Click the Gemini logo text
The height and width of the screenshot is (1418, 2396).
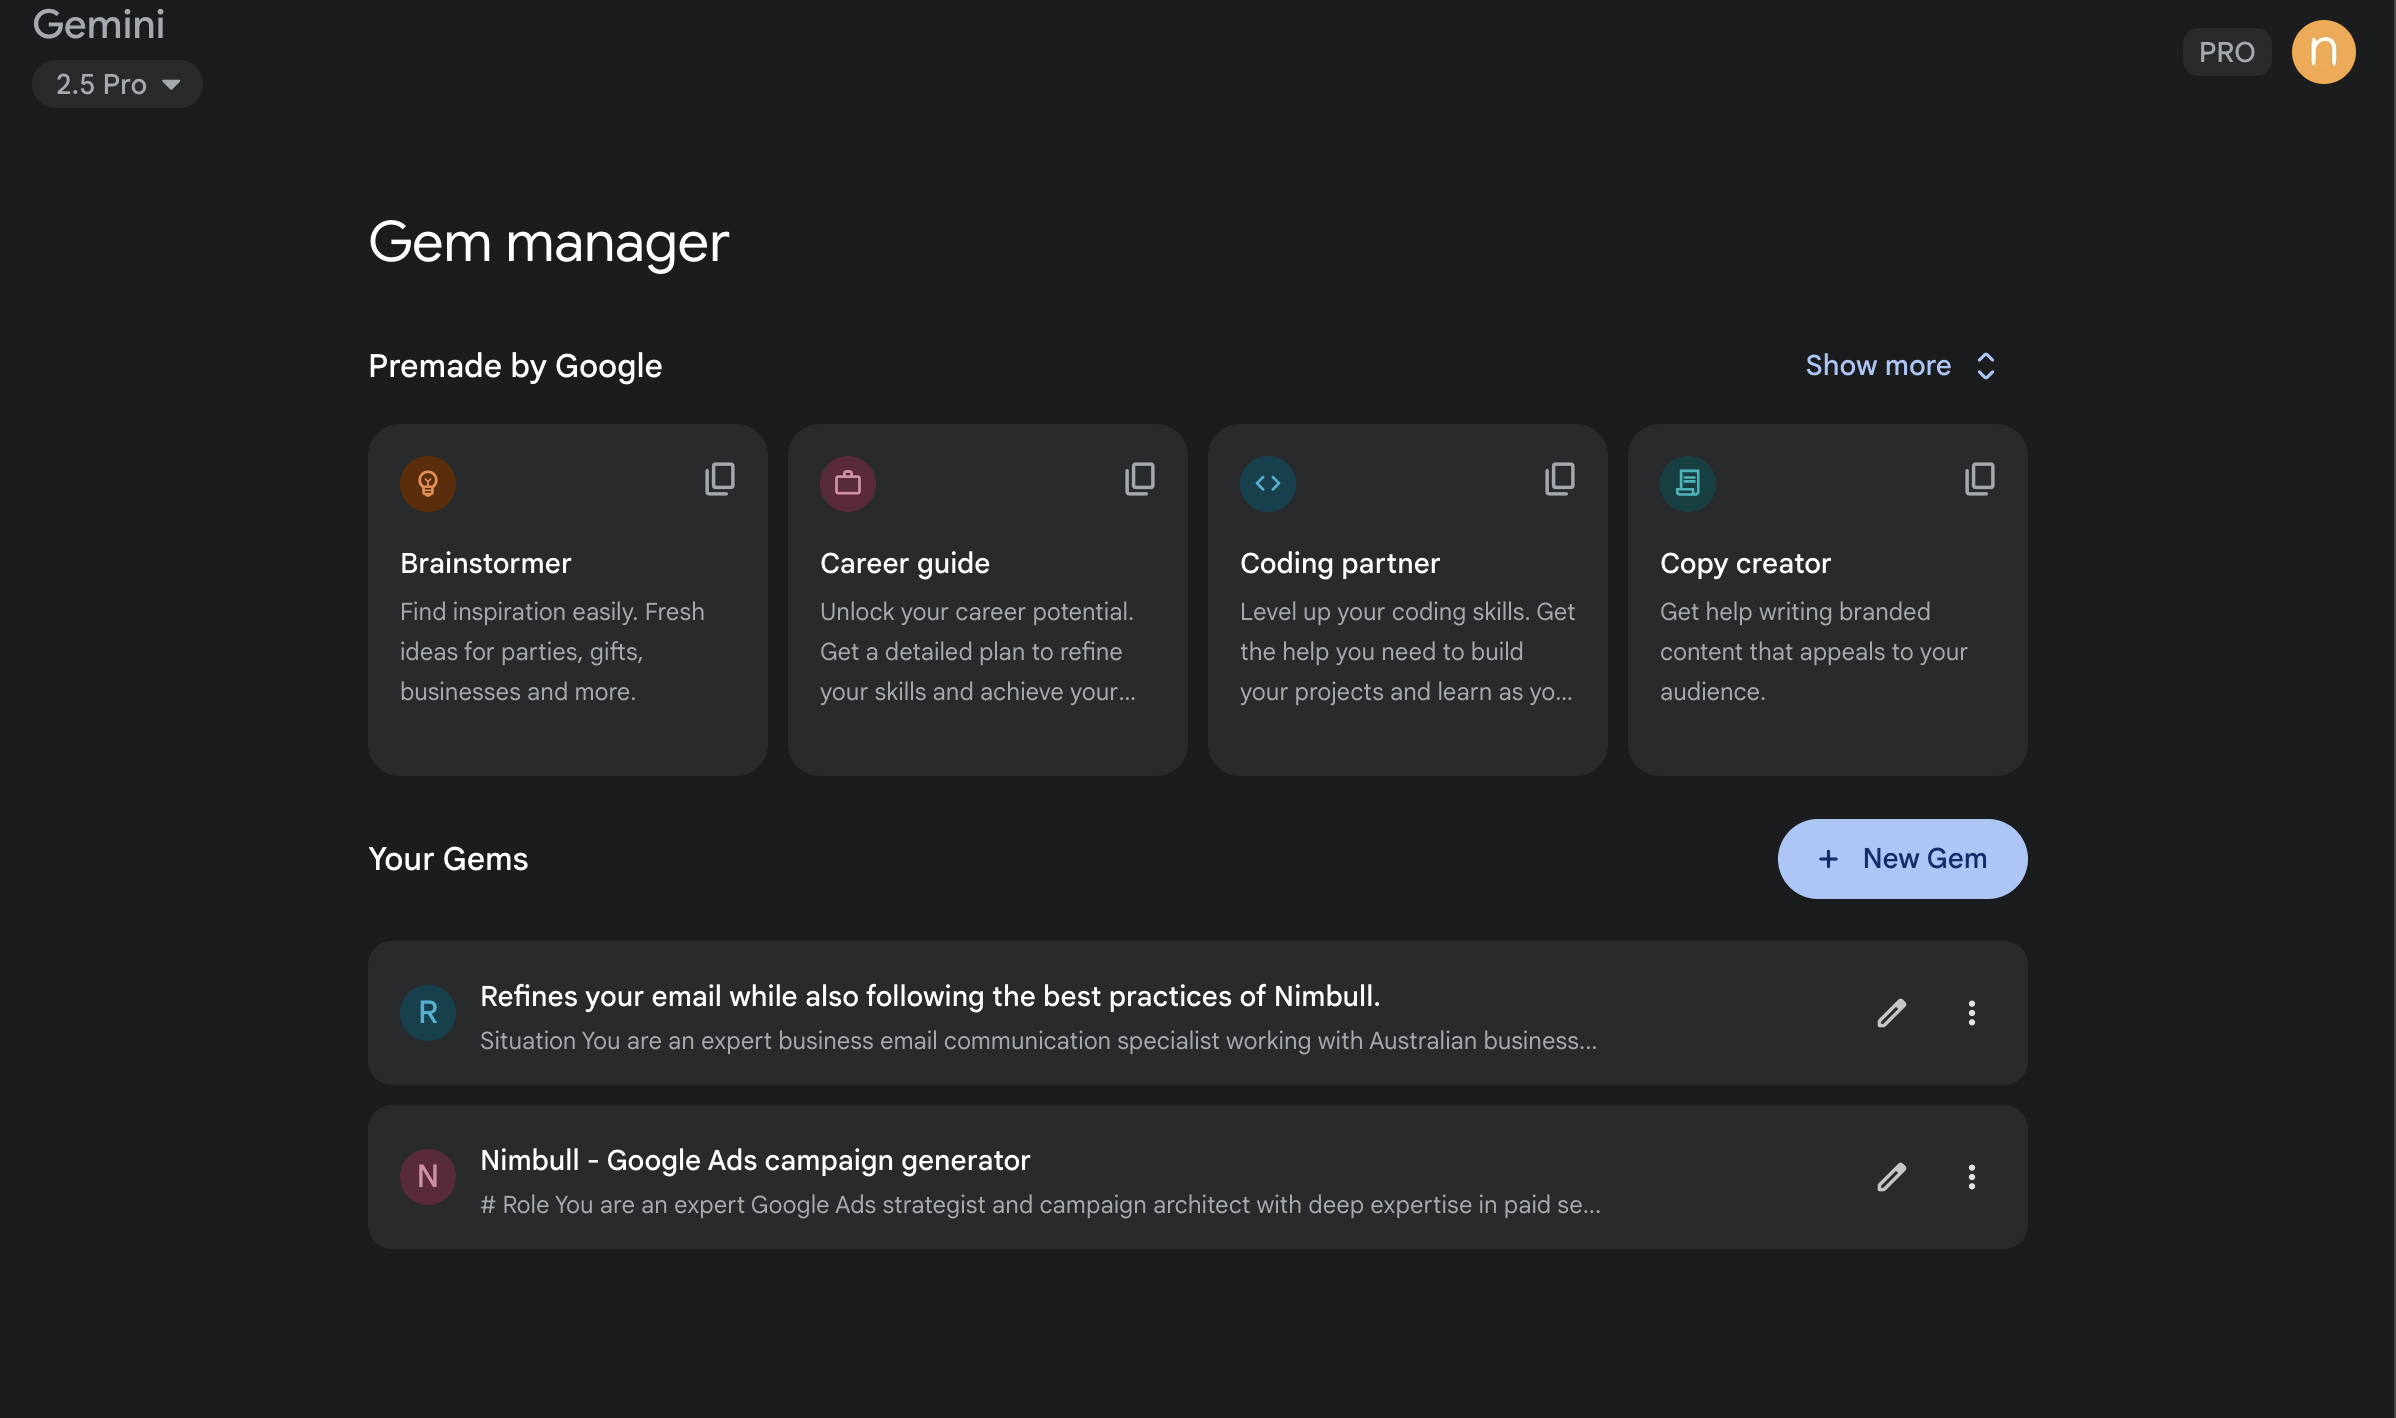point(98,24)
